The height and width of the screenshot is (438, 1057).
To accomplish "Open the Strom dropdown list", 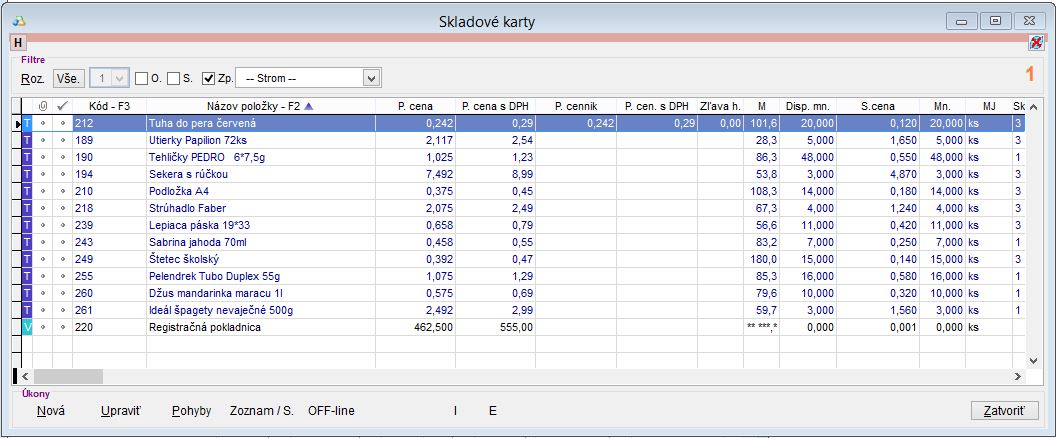I will (x=371, y=78).
